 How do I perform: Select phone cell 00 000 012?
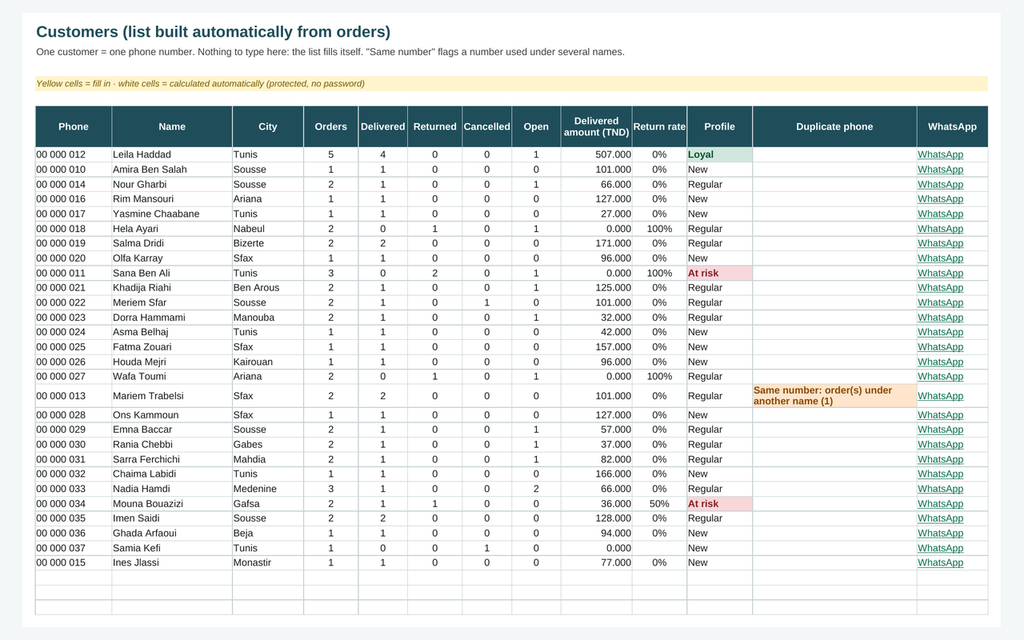73,155
